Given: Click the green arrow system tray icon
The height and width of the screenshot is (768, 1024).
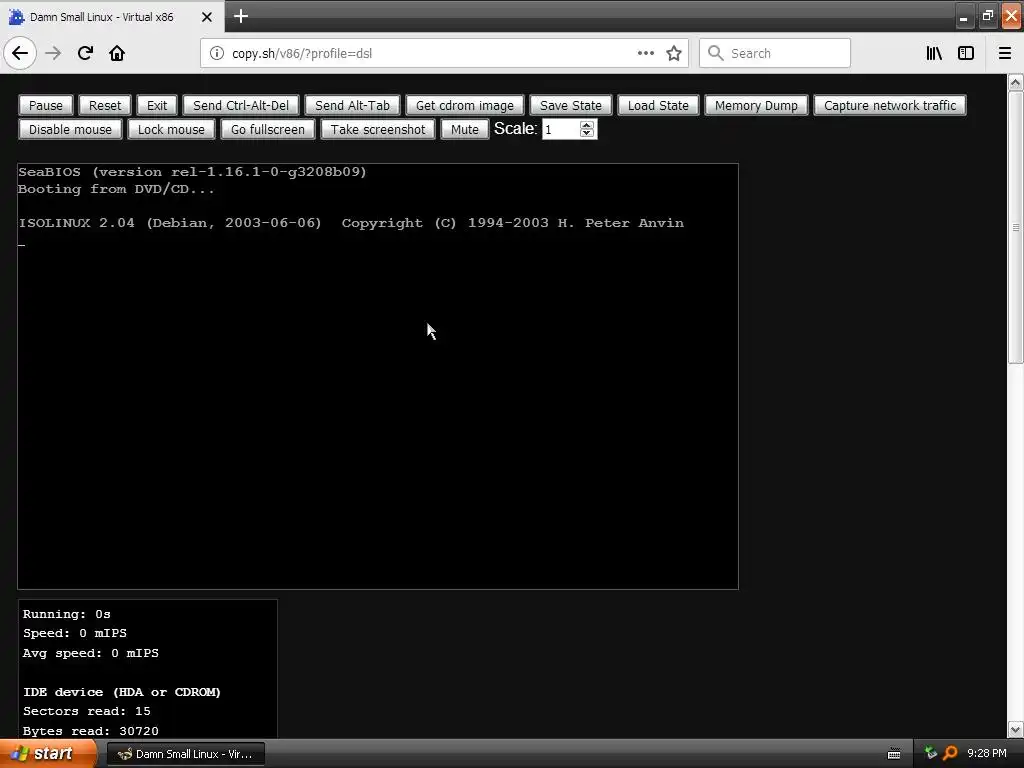Looking at the screenshot, I should tap(931, 754).
